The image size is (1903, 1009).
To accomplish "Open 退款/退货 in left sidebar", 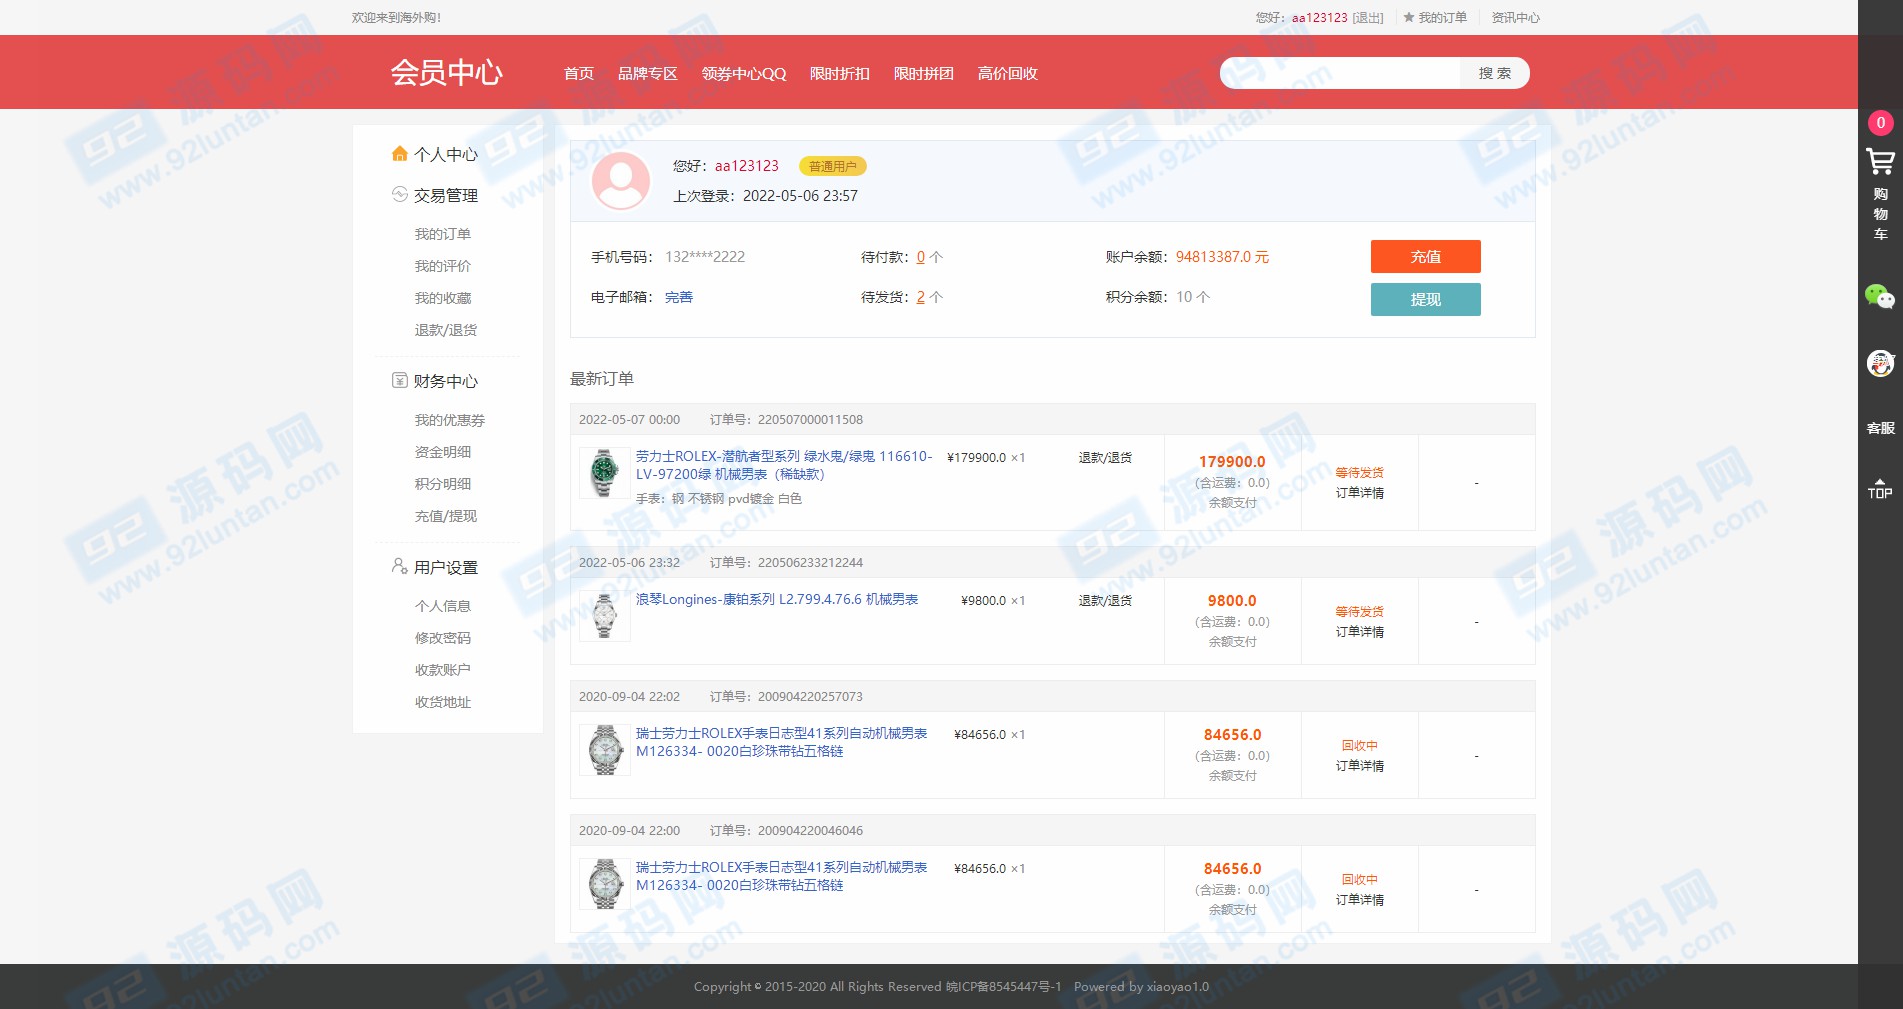I will click(x=446, y=330).
